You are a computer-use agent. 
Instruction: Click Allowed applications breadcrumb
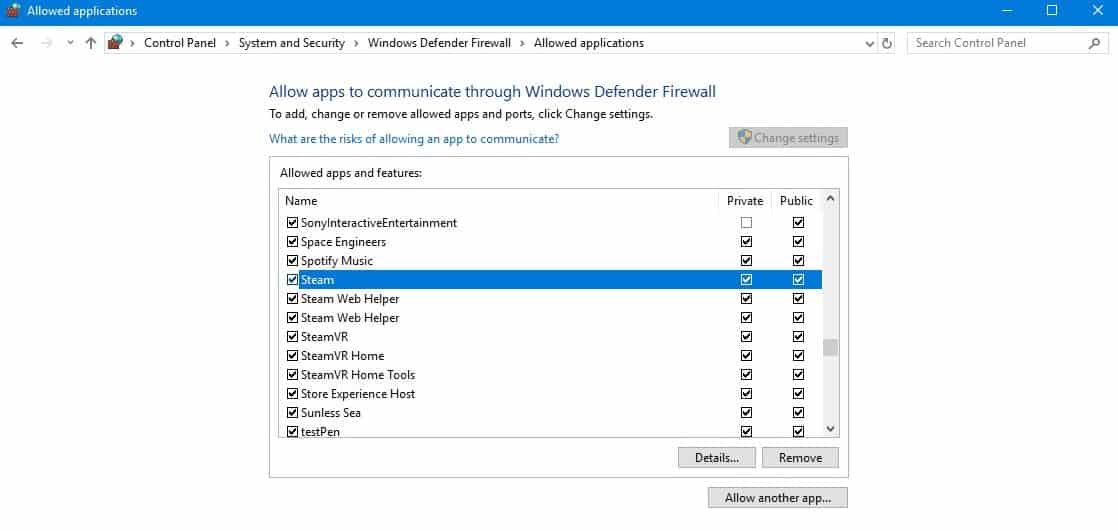[x=589, y=43]
